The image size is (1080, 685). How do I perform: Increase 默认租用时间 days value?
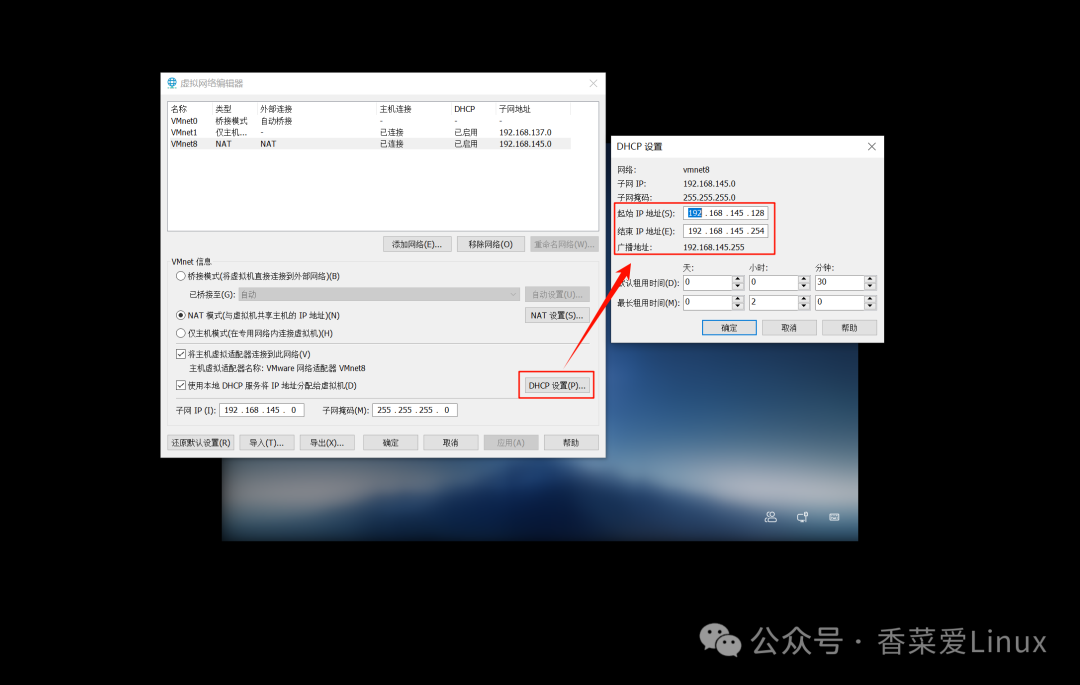(738, 279)
